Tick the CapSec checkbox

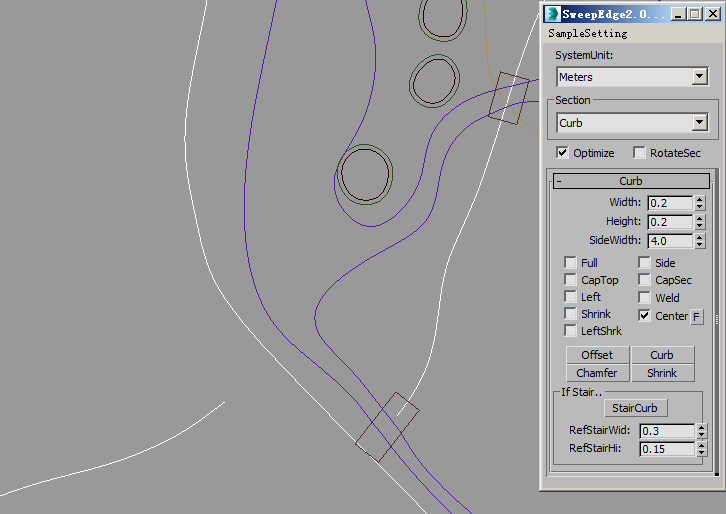[644, 280]
